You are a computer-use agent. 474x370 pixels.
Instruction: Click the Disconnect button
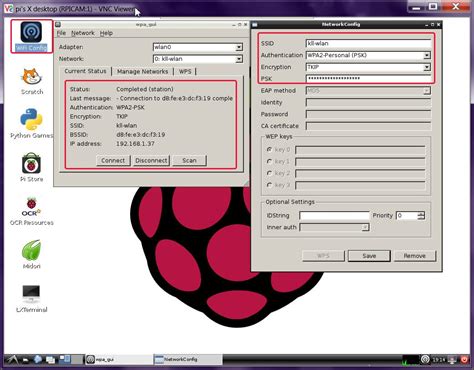click(x=151, y=160)
